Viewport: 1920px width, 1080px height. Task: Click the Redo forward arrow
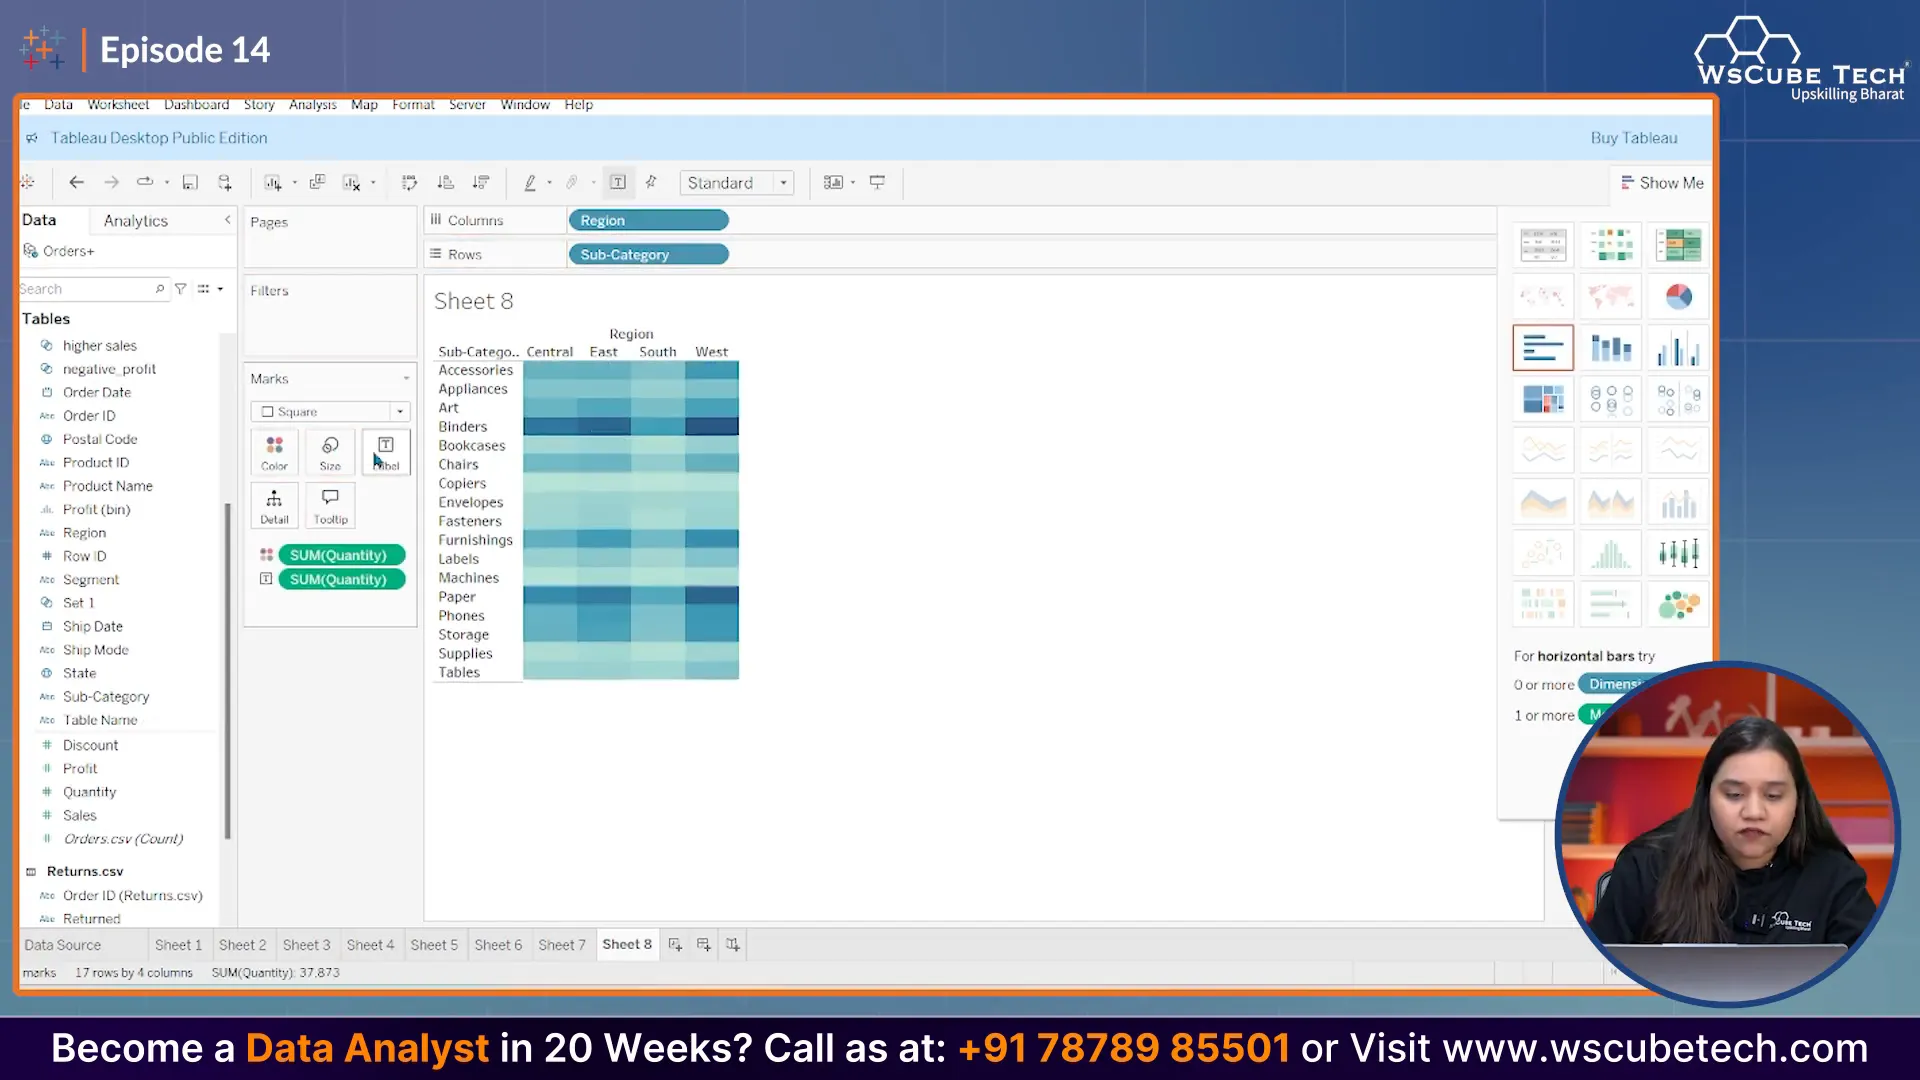coord(112,183)
